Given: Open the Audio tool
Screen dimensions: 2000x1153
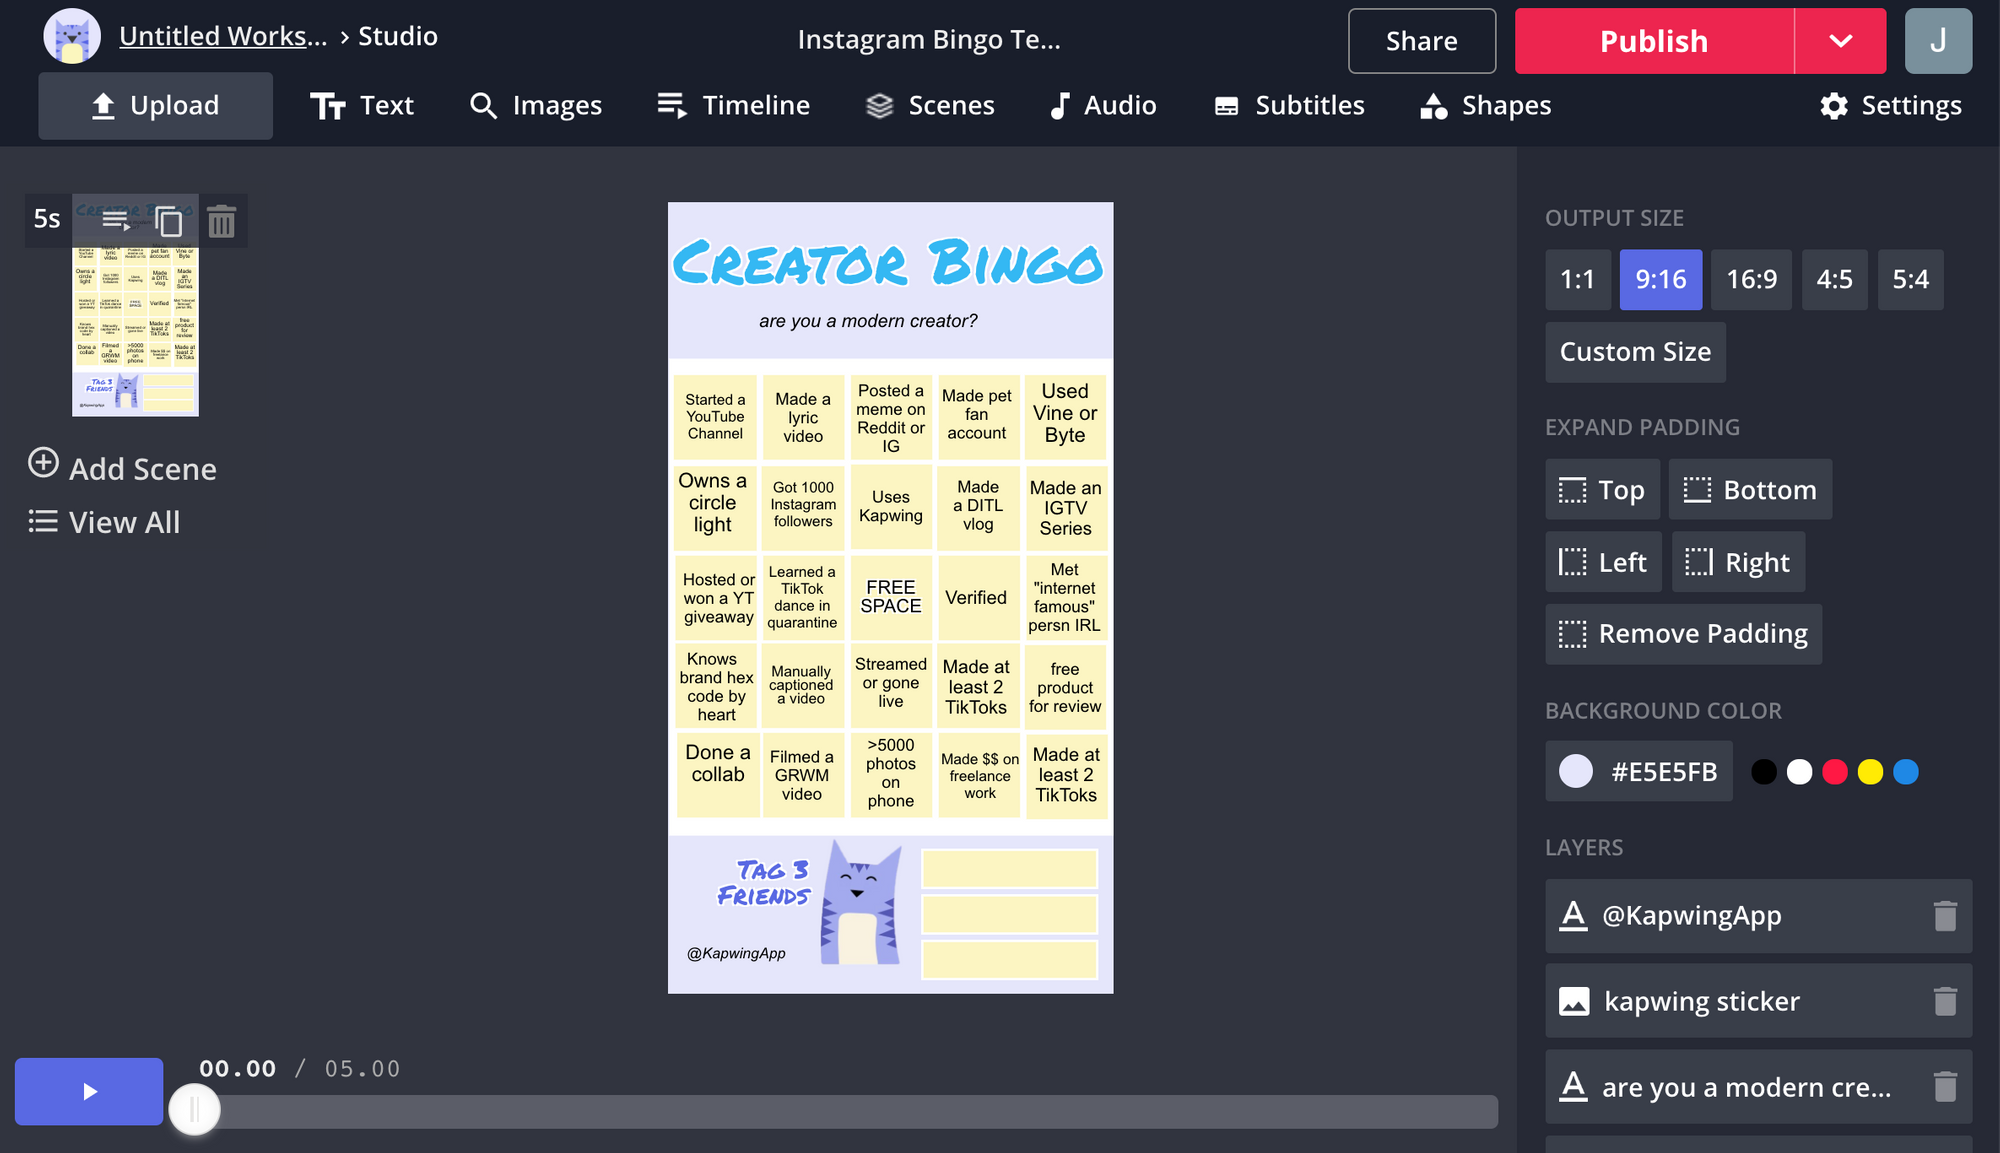Looking at the screenshot, I should (x=1103, y=105).
